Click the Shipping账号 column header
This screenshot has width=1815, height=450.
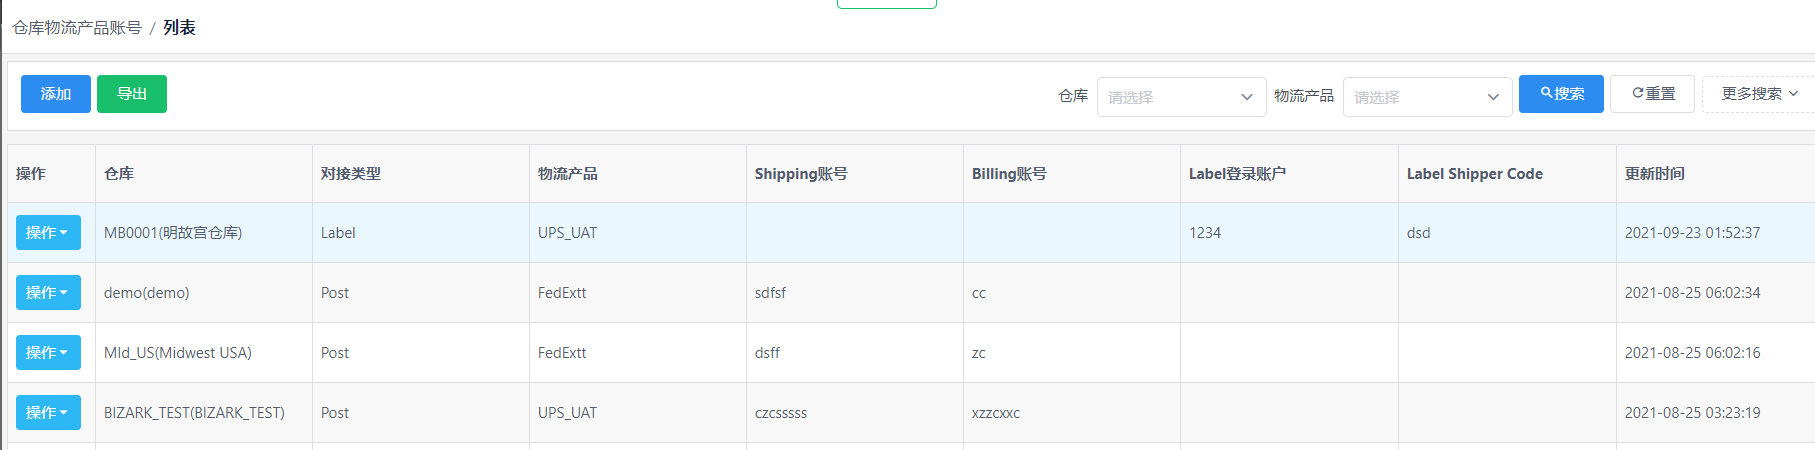(801, 174)
